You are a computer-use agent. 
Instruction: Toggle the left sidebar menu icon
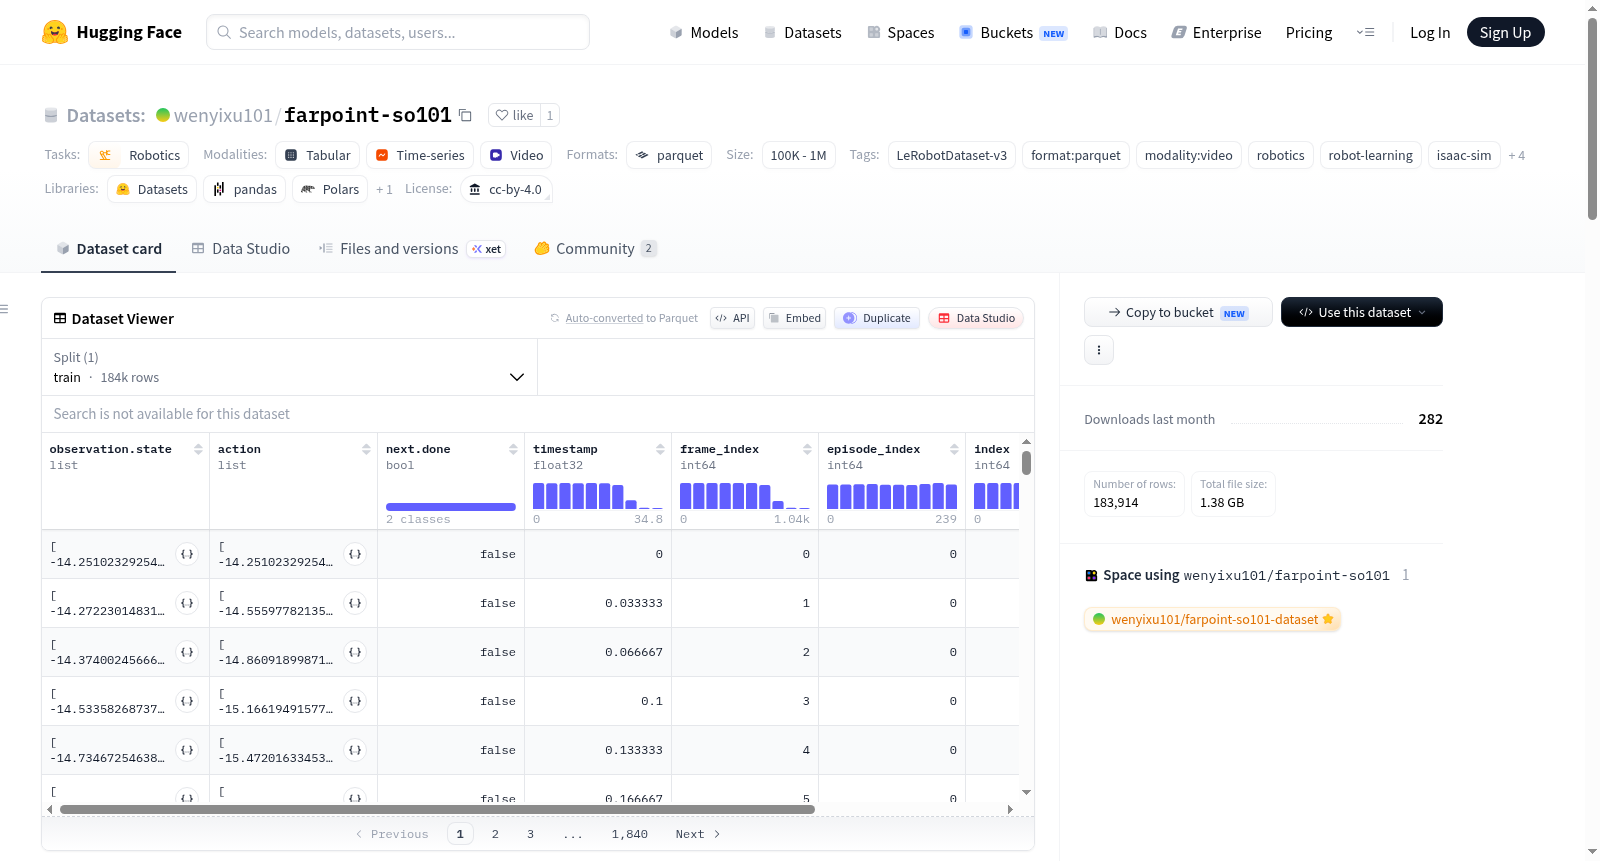pos(4,309)
